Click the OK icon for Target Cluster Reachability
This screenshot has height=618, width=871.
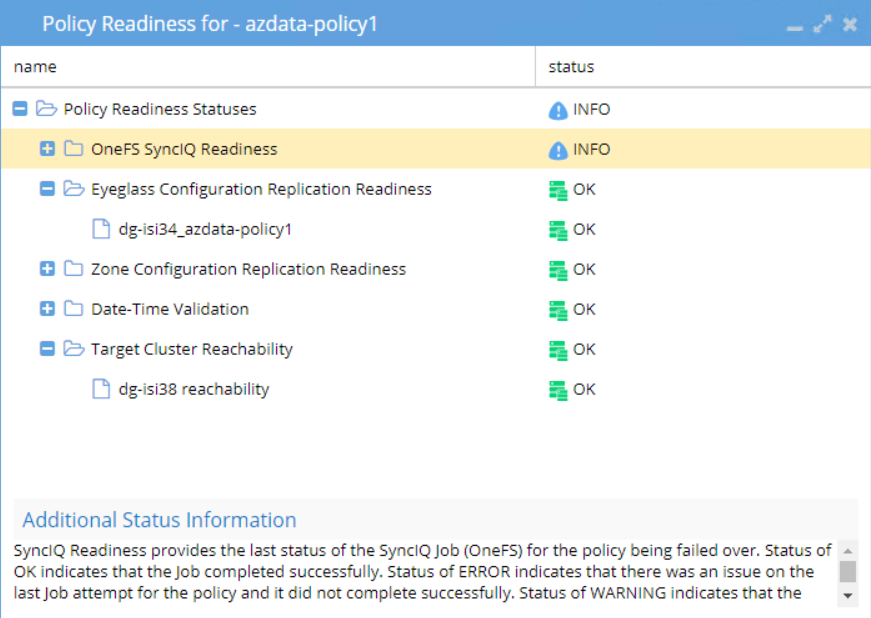coord(558,350)
